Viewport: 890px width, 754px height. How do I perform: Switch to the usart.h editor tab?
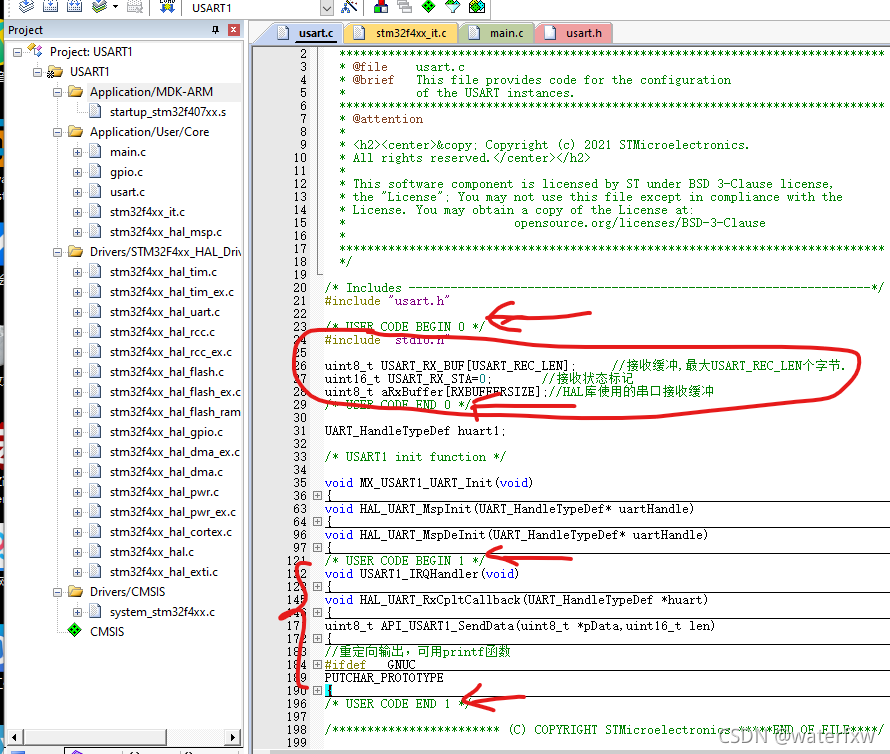click(574, 33)
